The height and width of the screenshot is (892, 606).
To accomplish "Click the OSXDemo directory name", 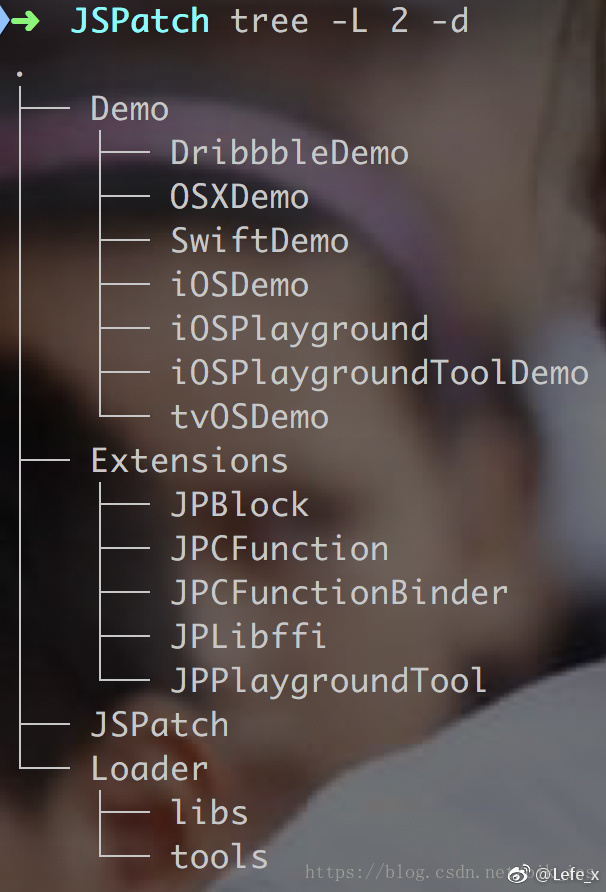I will tap(240, 197).
